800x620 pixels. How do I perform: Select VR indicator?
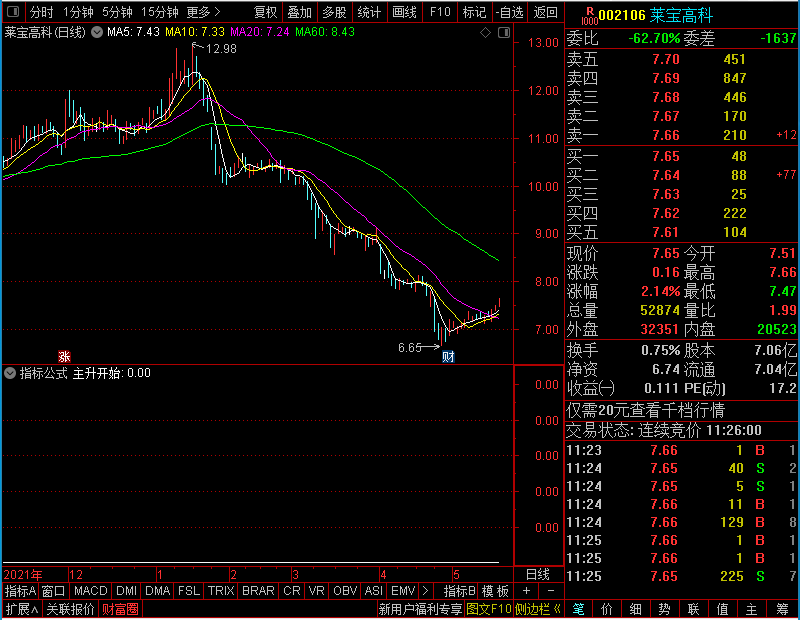(316, 591)
